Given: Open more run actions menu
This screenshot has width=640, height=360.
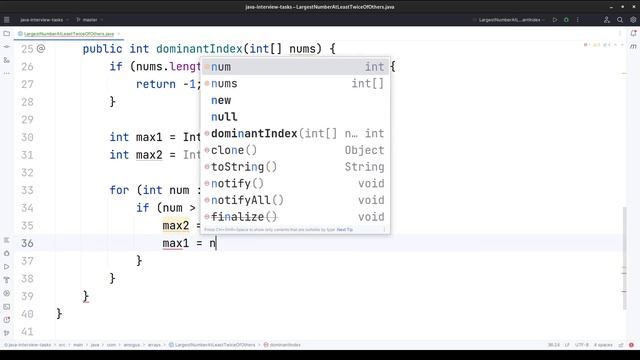Looking at the screenshot, I should click(x=578, y=20).
